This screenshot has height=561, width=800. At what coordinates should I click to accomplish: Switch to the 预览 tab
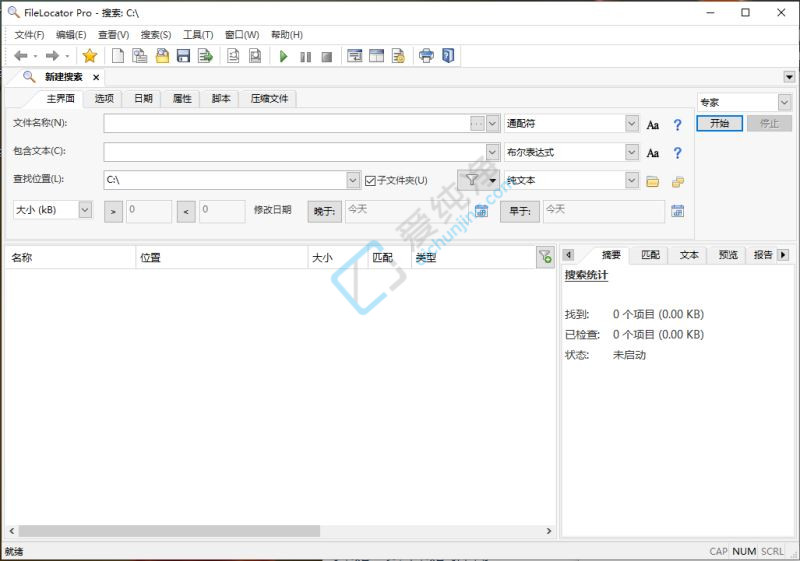tap(728, 254)
